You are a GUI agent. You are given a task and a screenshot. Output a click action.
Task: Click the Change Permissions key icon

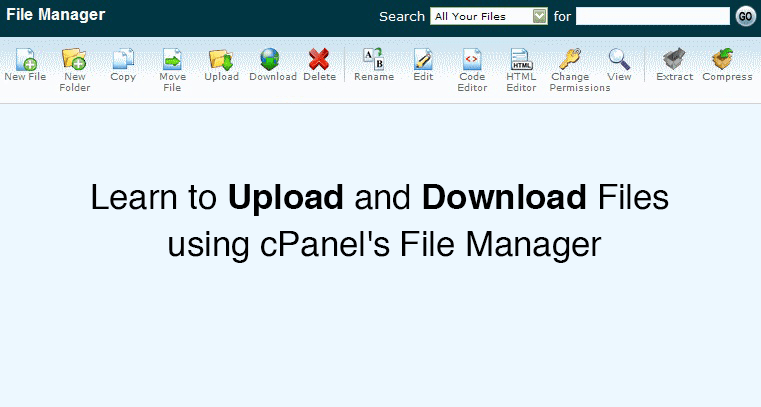[570, 60]
